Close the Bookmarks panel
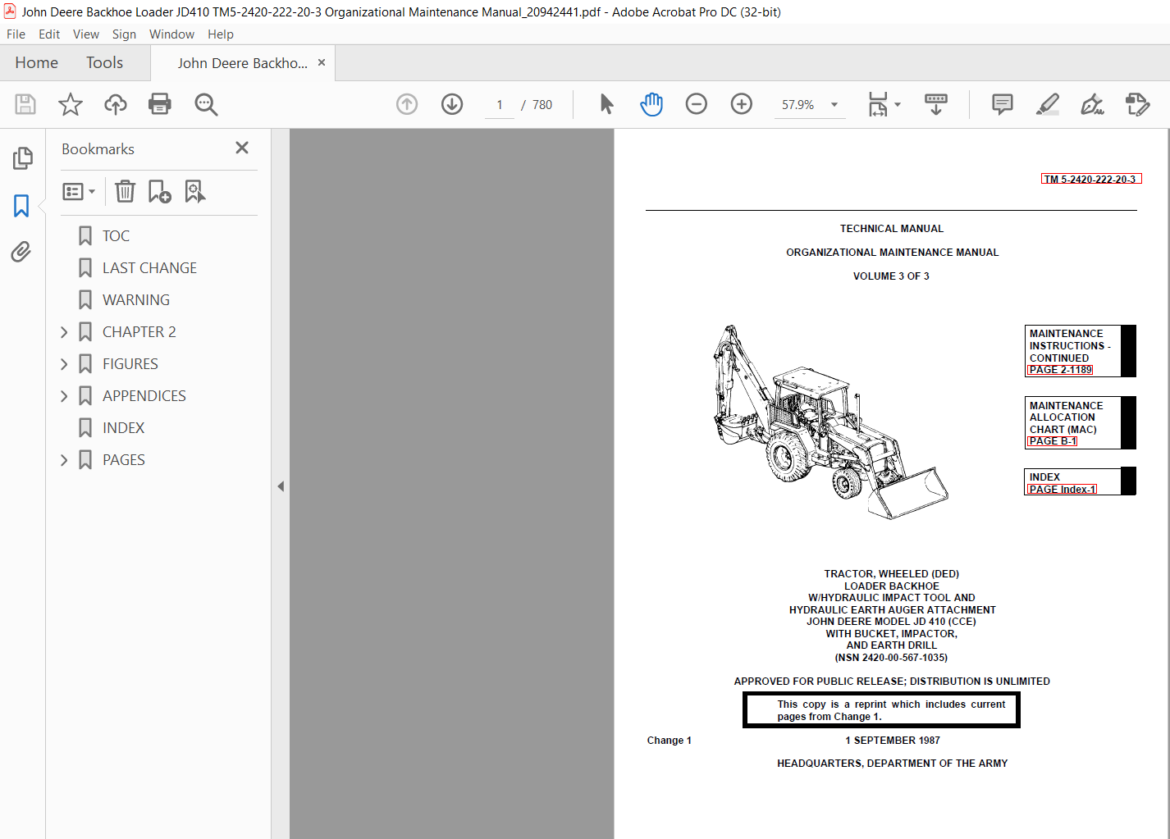 (242, 148)
